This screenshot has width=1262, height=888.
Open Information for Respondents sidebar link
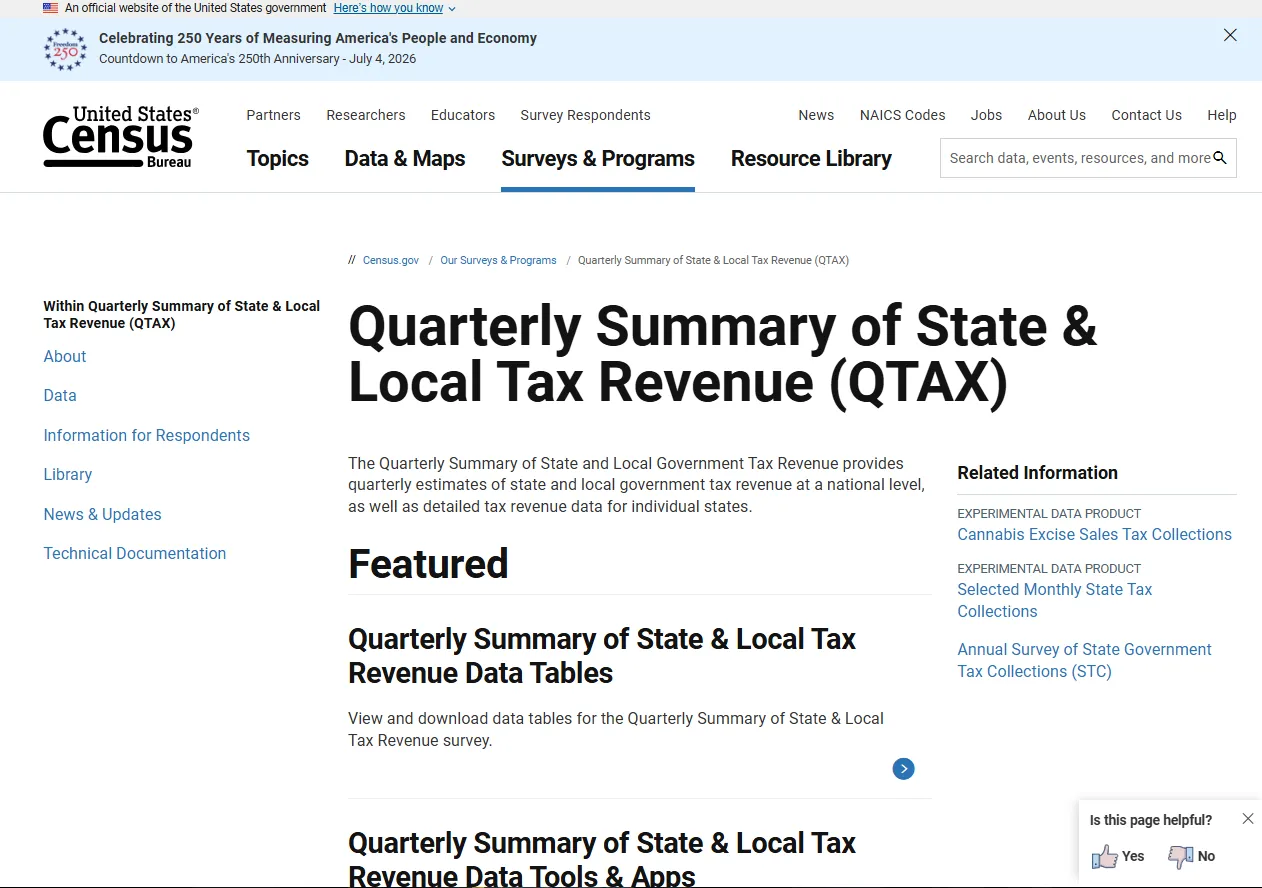146,435
